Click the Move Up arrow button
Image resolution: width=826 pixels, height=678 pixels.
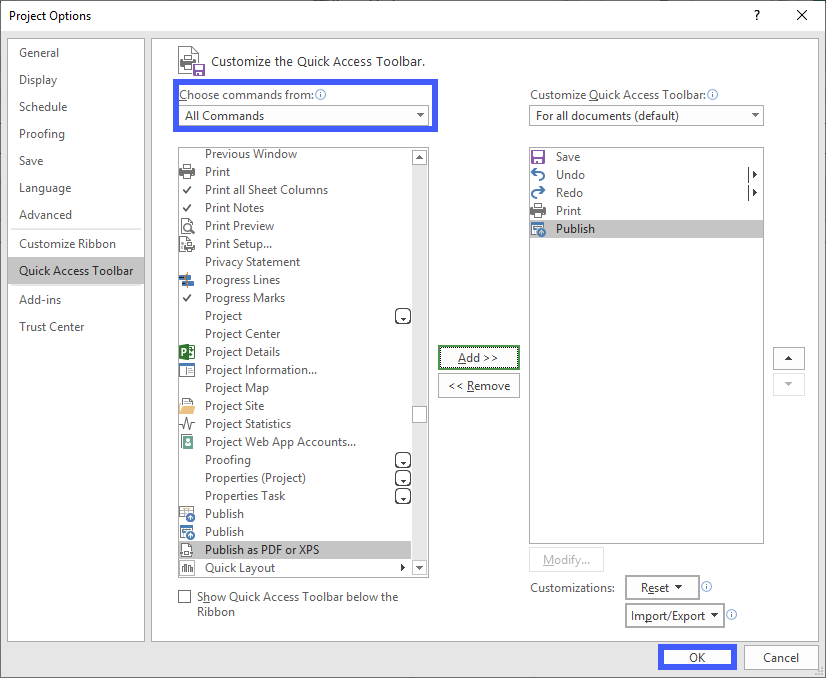click(x=788, y=358)
